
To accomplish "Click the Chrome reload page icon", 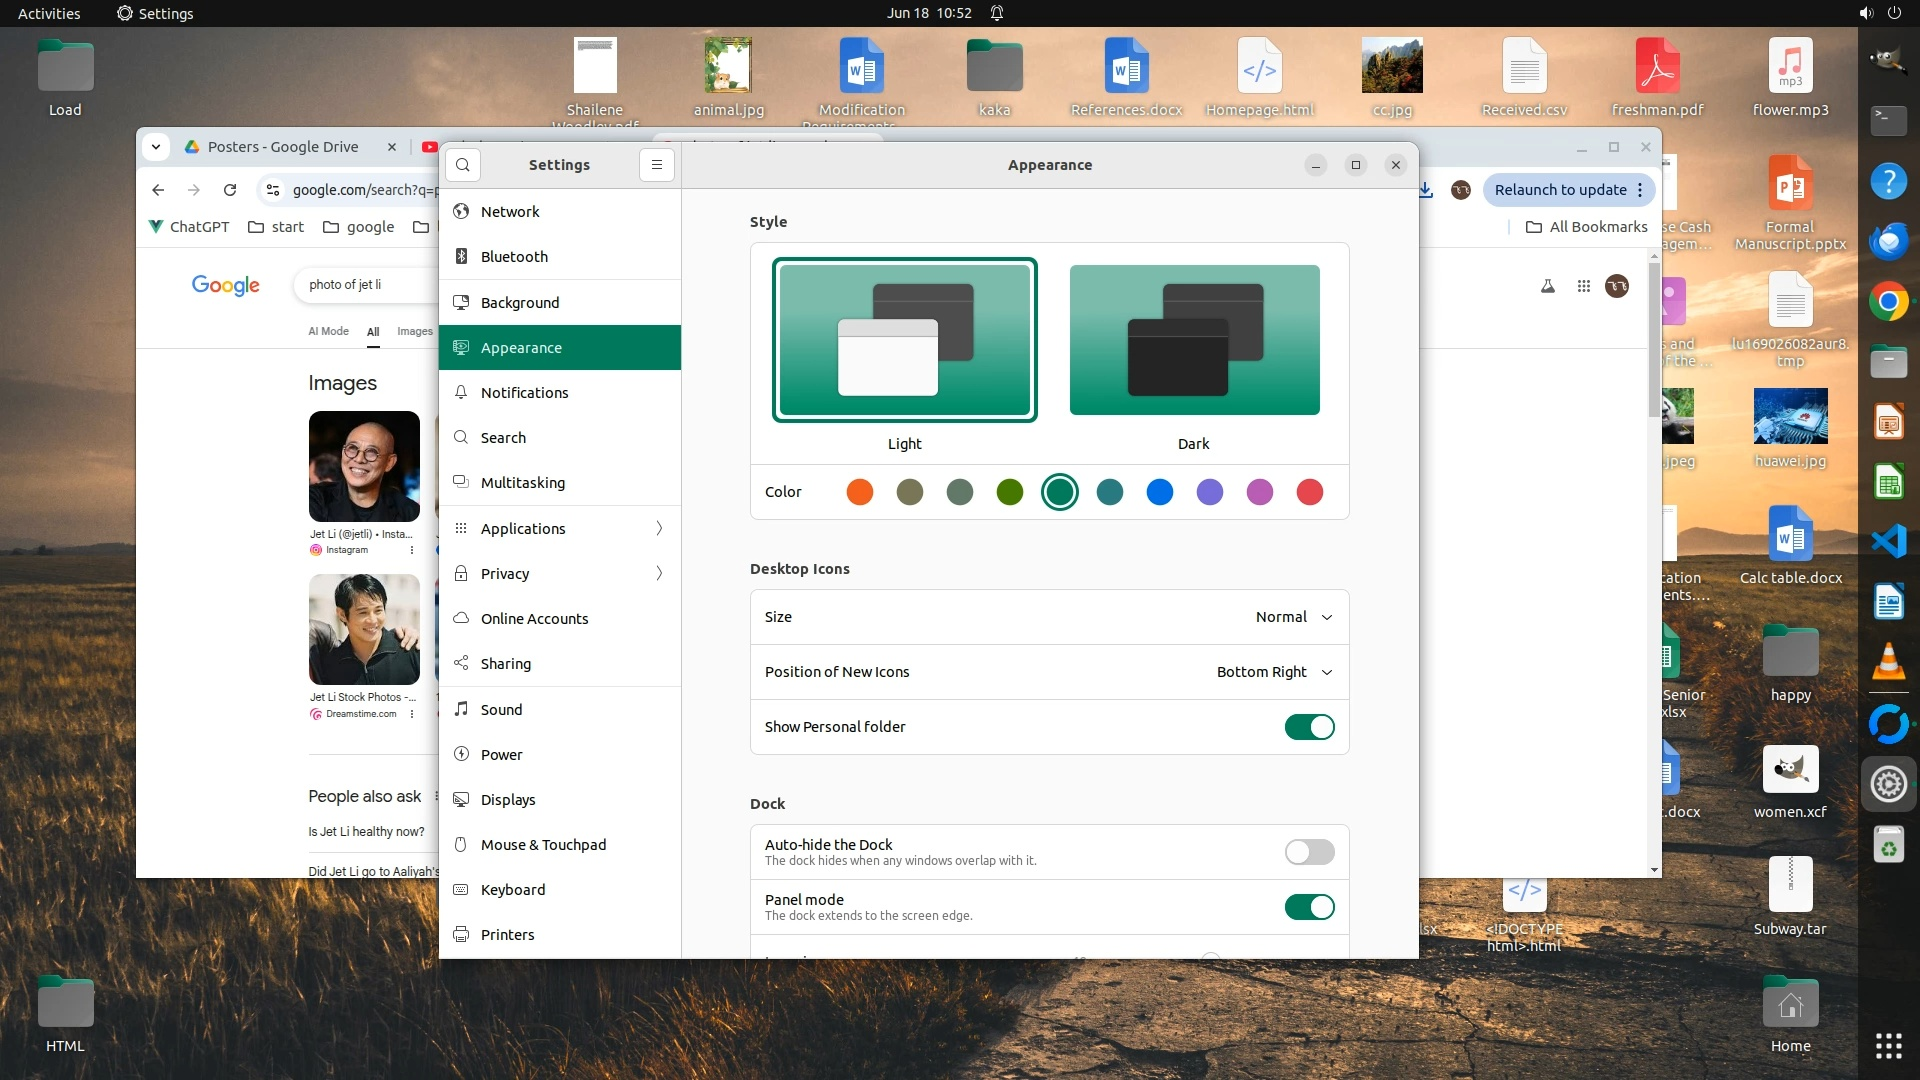I will (x=230, y=190).
